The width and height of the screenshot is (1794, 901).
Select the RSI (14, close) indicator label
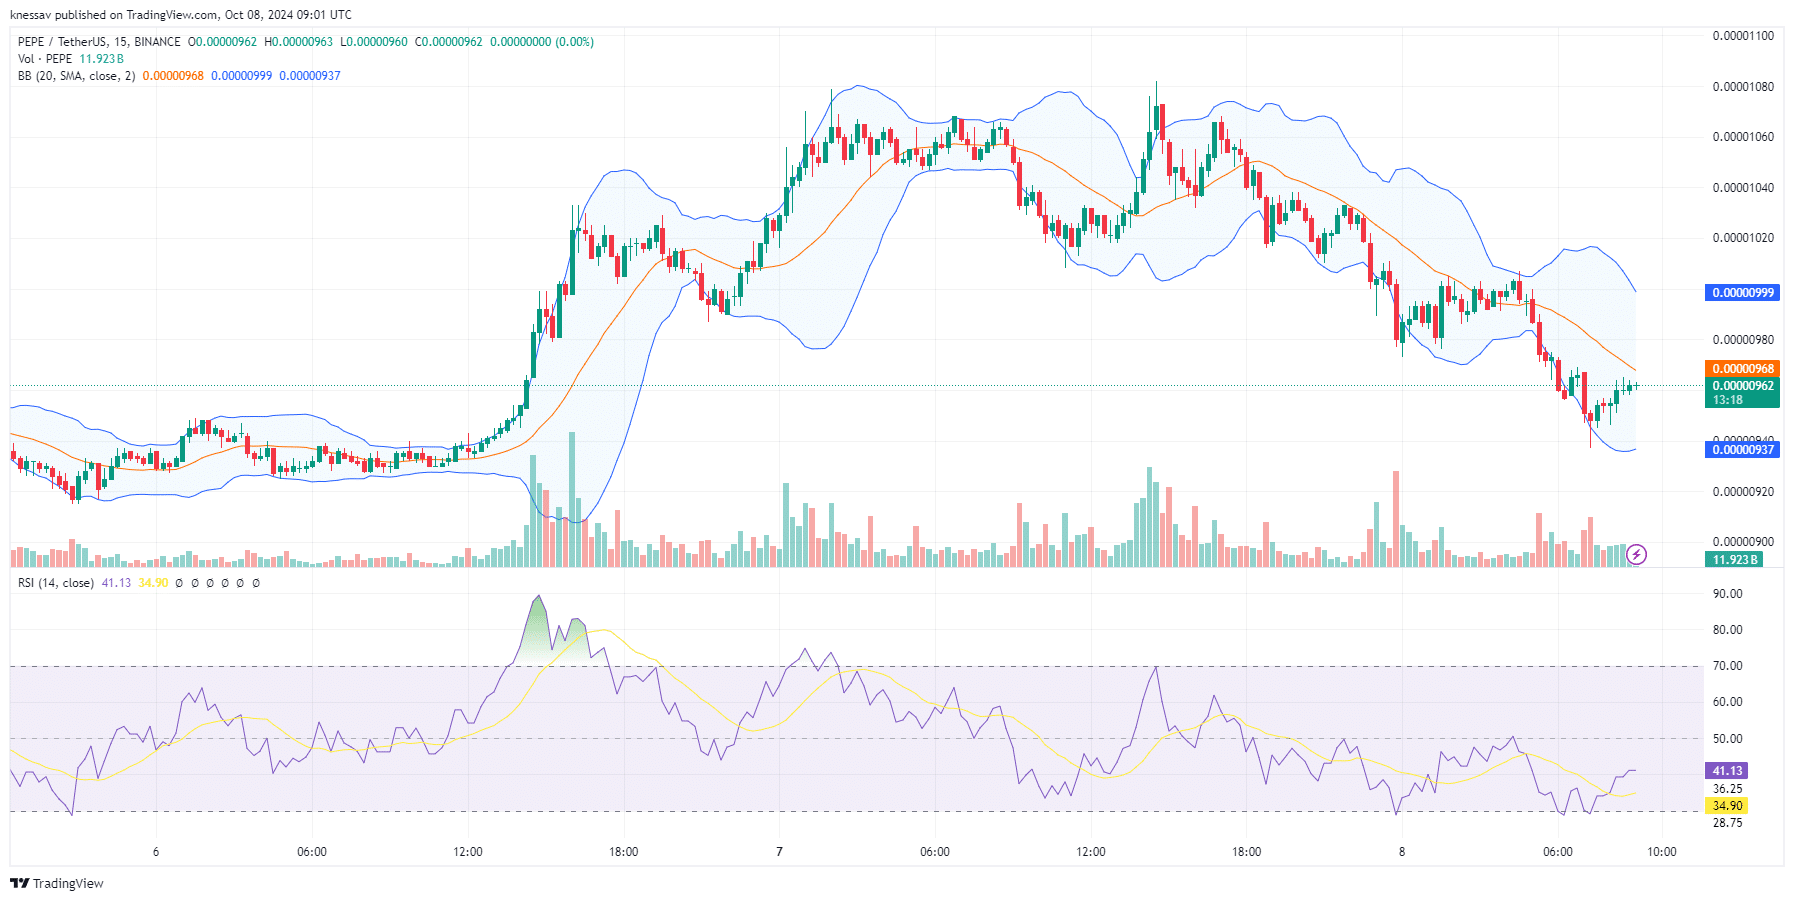point(56,583)
